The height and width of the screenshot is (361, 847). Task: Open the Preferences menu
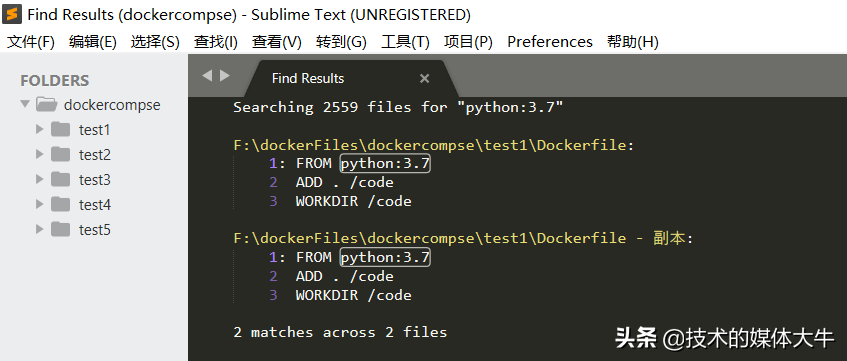[550, 42]
